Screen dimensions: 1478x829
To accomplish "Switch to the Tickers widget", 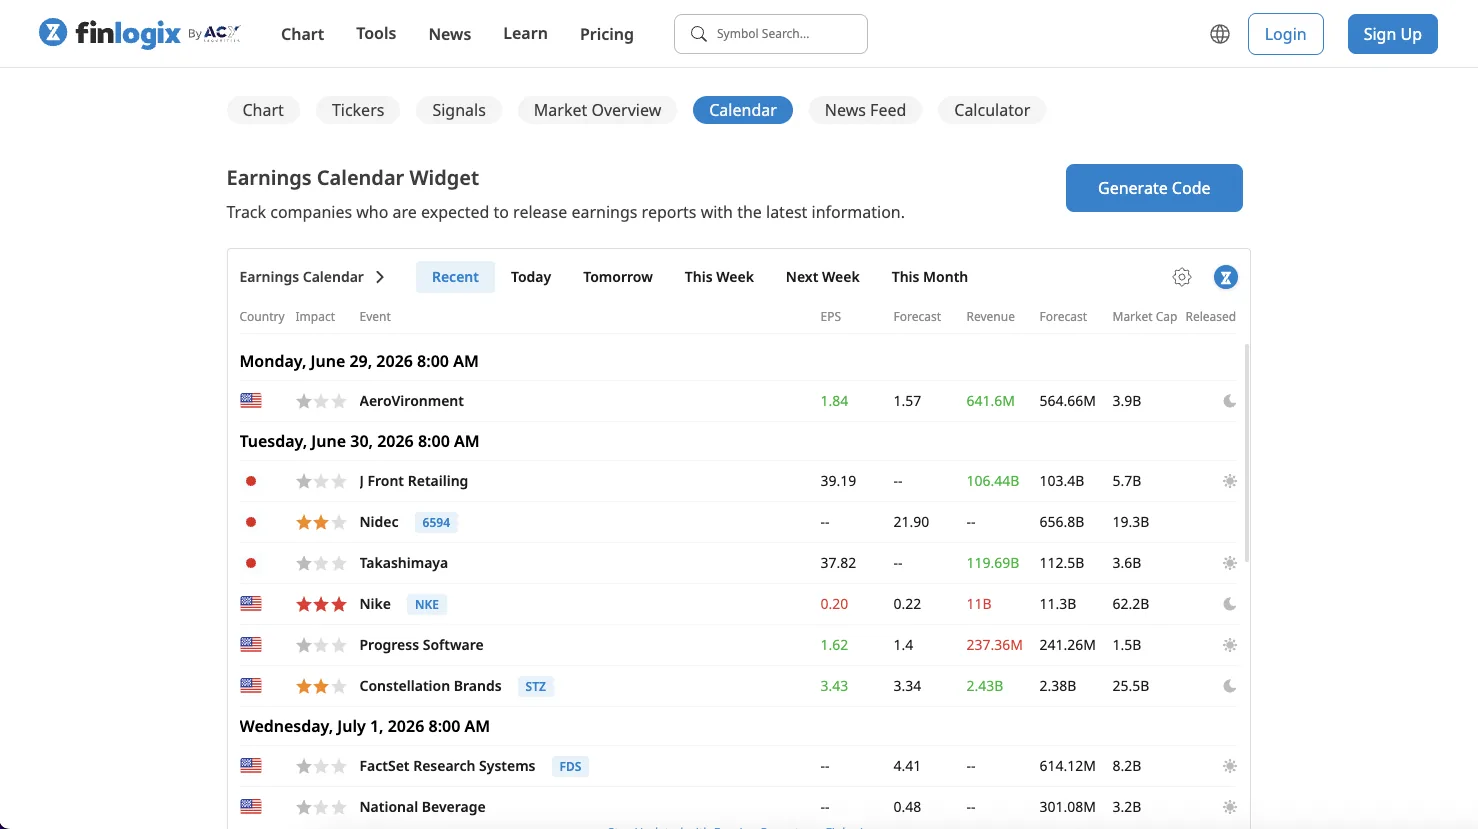I will click(x=358, y=110).
